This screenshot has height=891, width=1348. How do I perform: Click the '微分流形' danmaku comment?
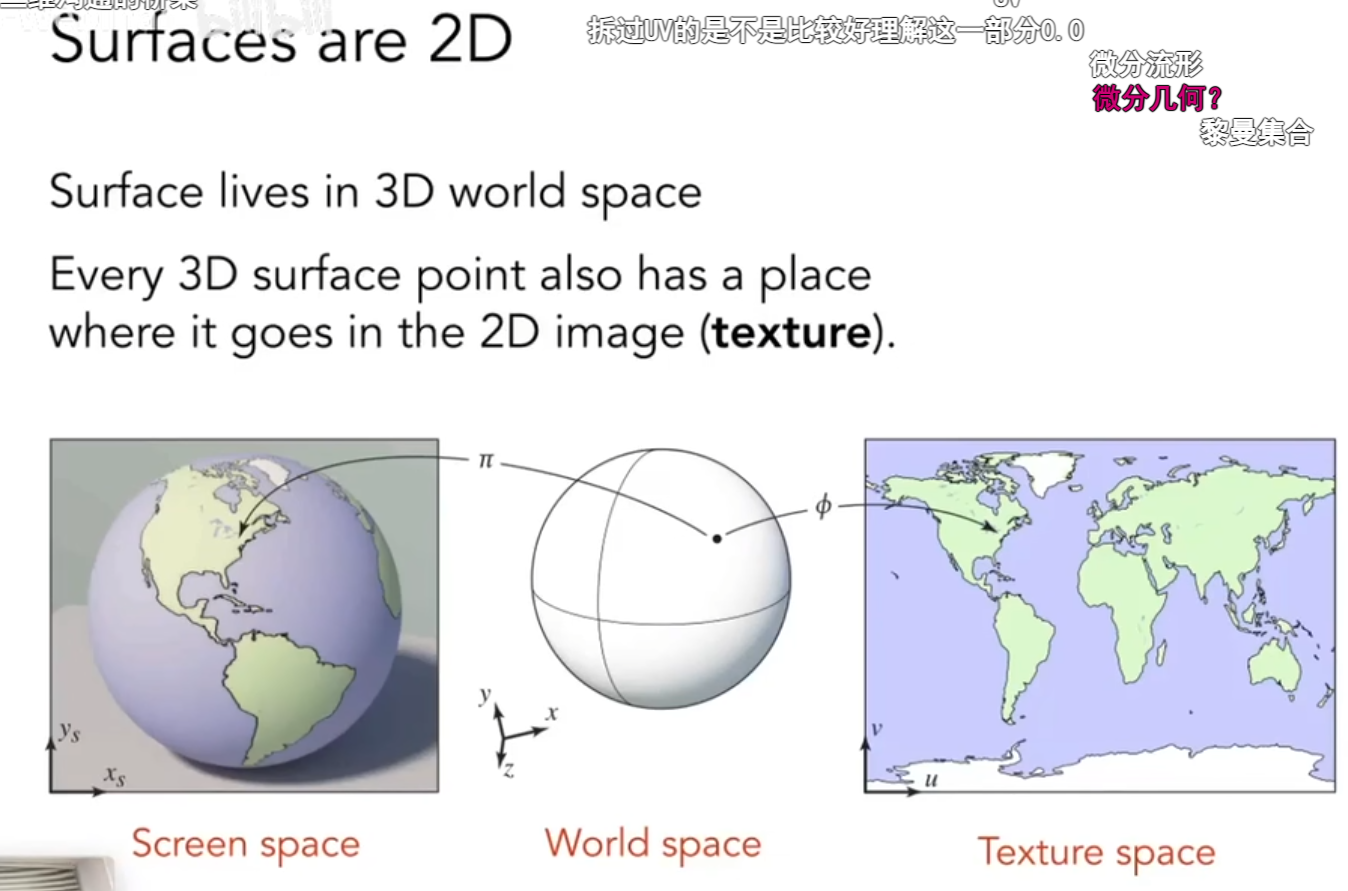(1145, 66)
